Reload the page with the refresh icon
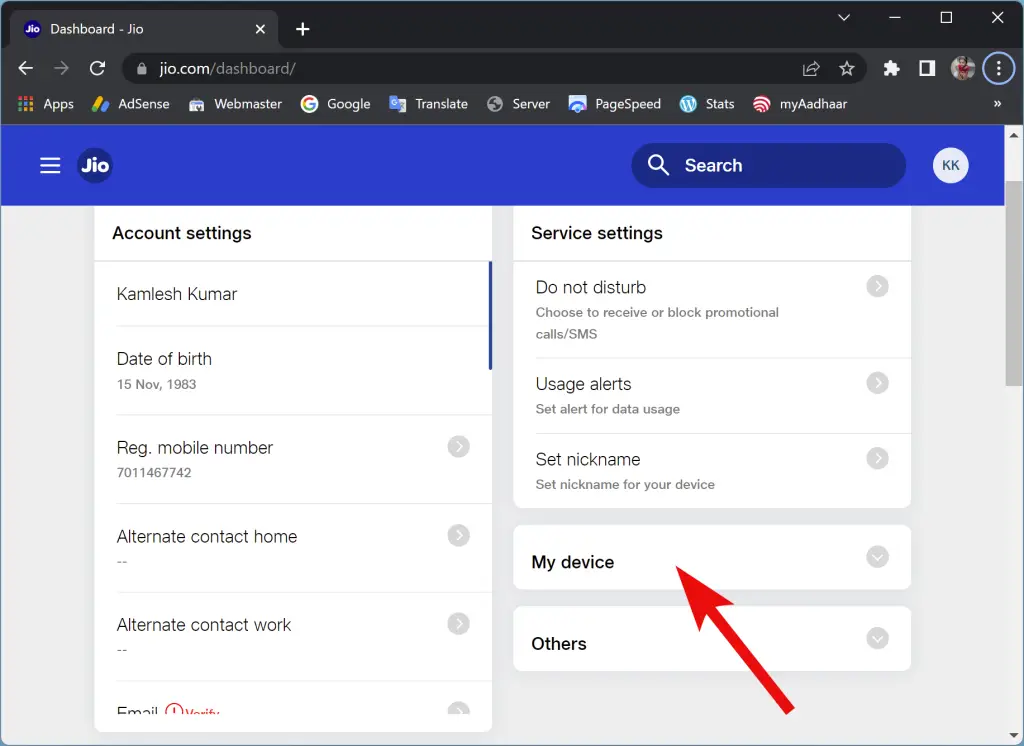This screenshot has width=1024, height=746. pyautogui.click(x=96, y=68)
